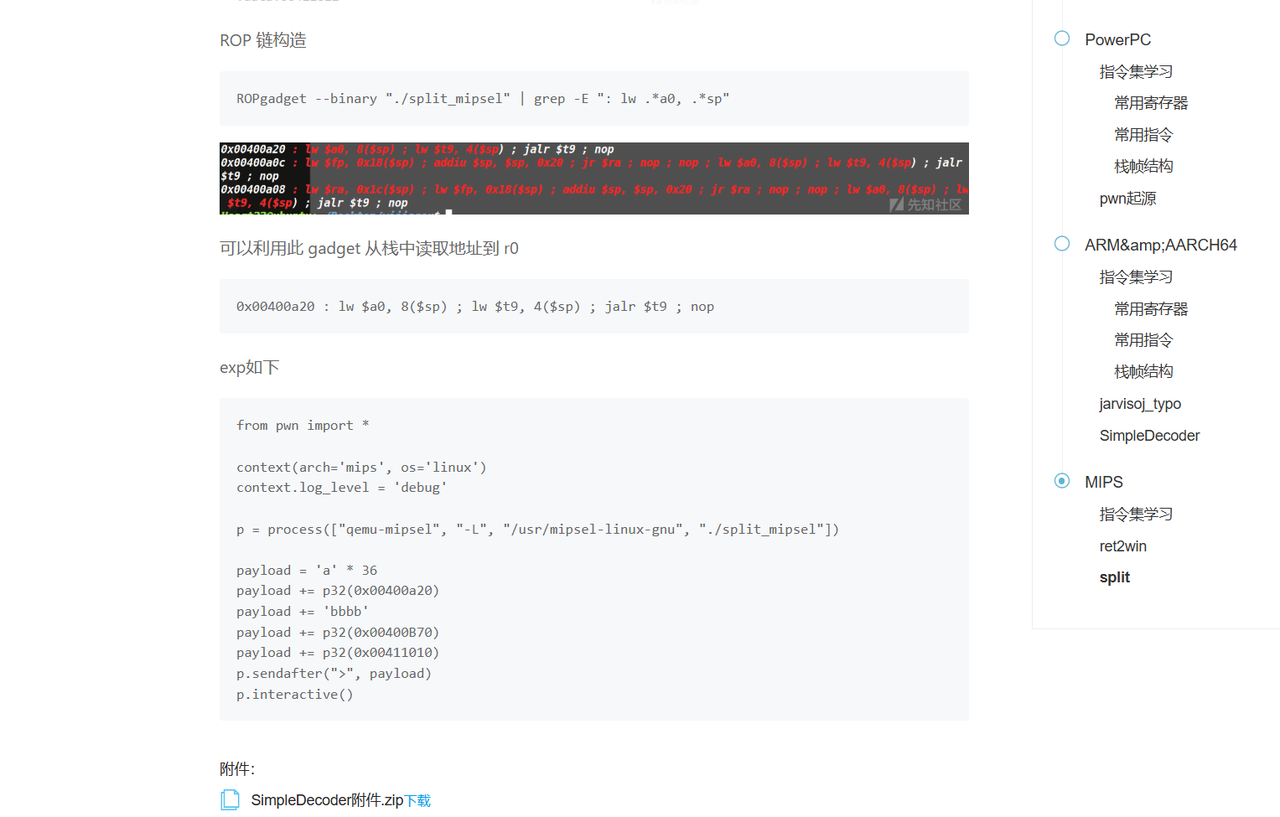Click the payload = 'a' * 36 line

tap(307, 570)
